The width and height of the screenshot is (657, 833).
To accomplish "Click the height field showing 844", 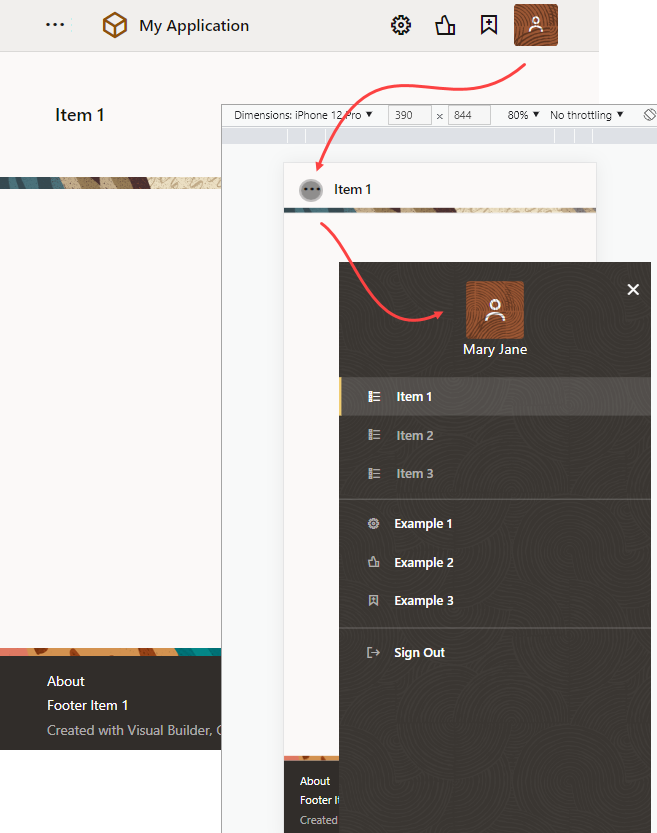I will click(469, 115).
